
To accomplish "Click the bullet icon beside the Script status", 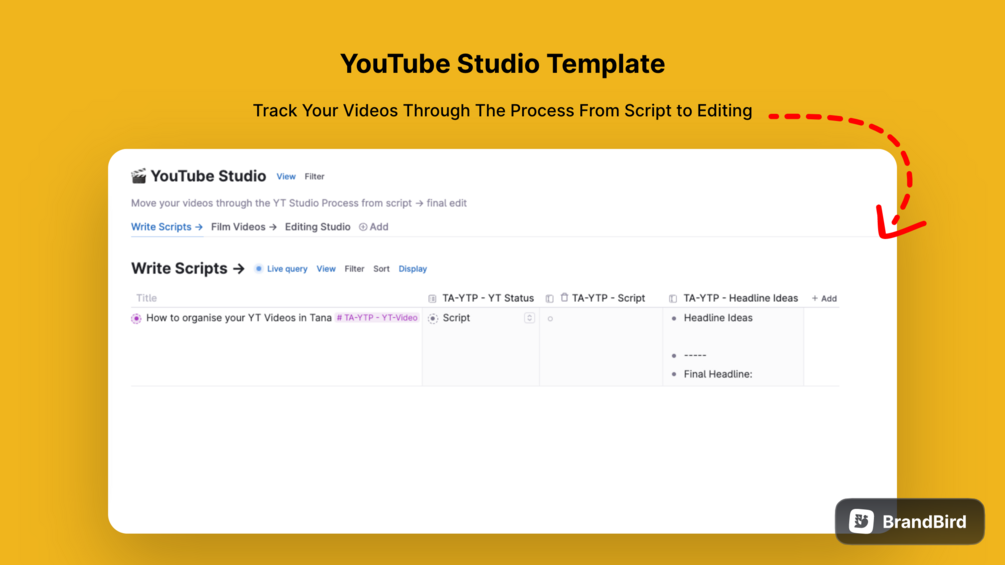I will pos(433,318).
